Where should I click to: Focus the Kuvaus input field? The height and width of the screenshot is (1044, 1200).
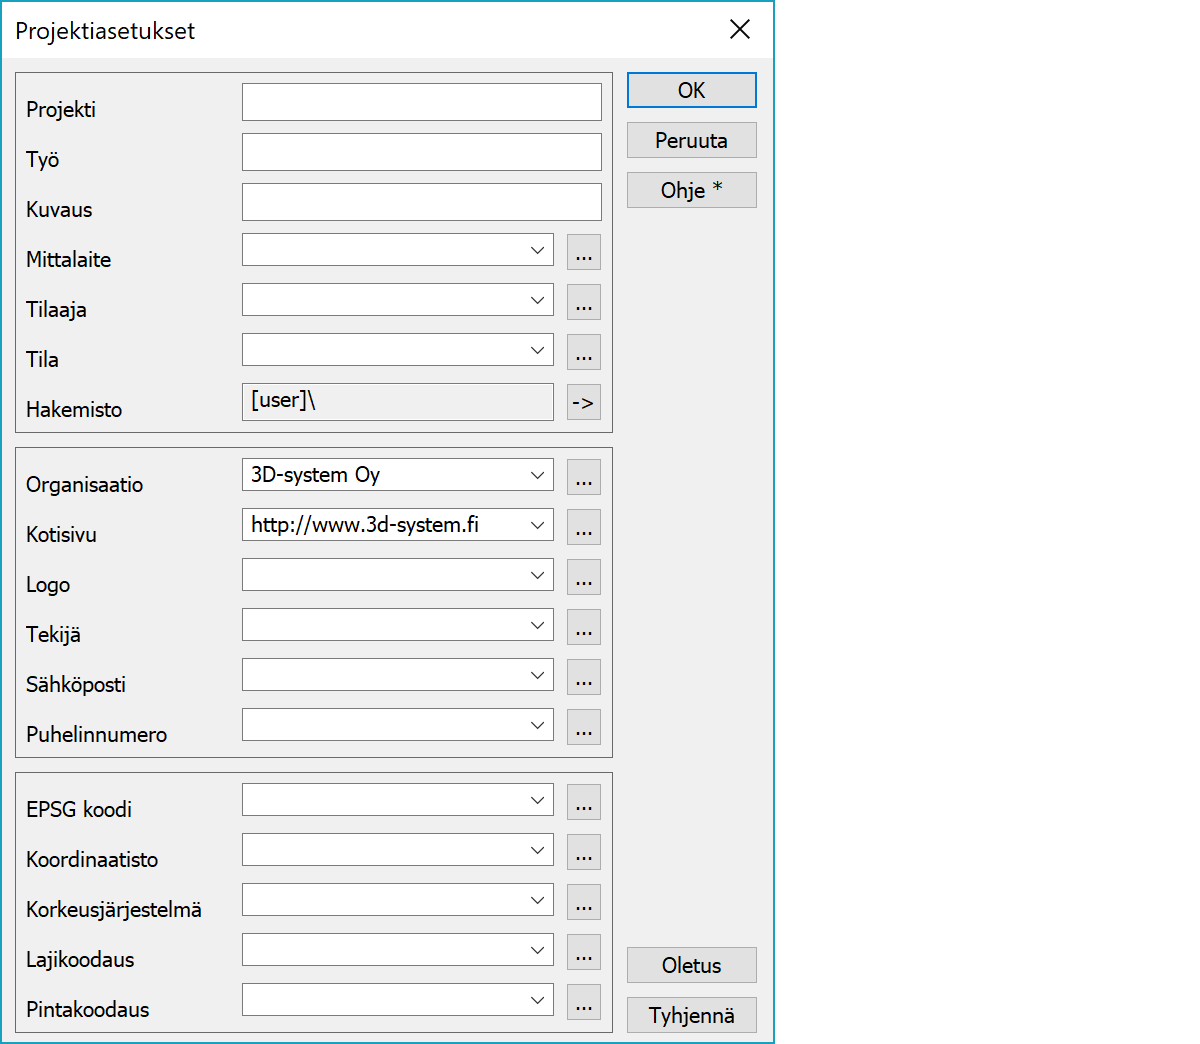pyautogui.click(x=421, y=202)
